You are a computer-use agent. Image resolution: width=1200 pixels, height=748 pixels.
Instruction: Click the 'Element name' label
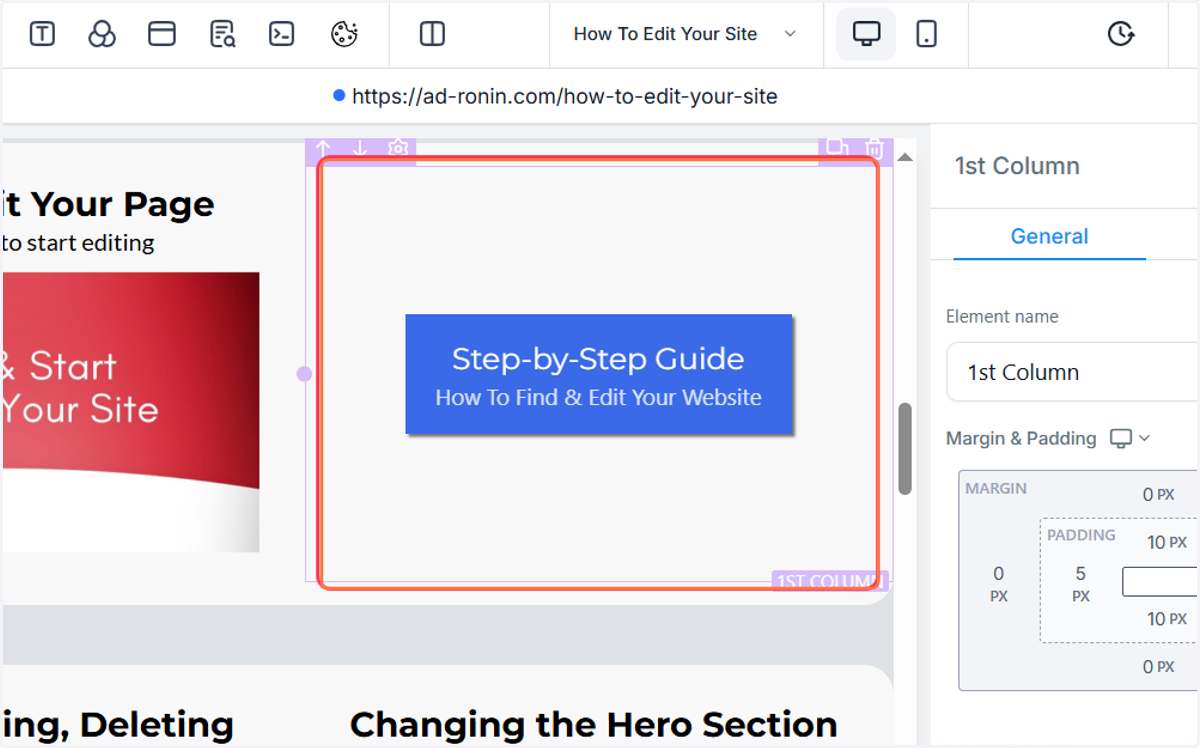[x=1002, y=316]
